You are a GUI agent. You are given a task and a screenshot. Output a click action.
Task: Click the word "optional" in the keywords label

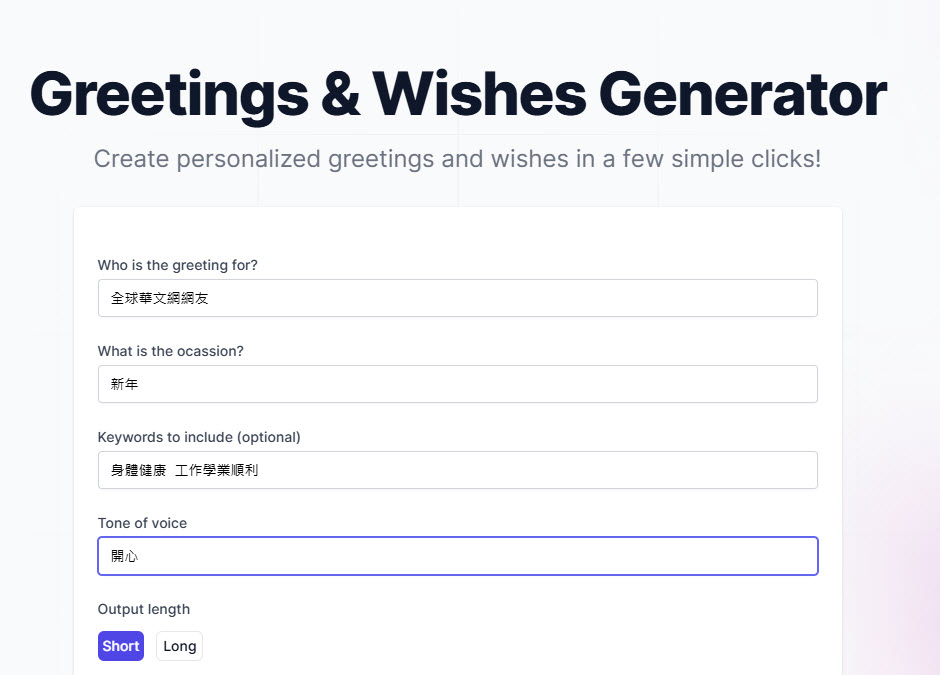(x=268, y=437)
